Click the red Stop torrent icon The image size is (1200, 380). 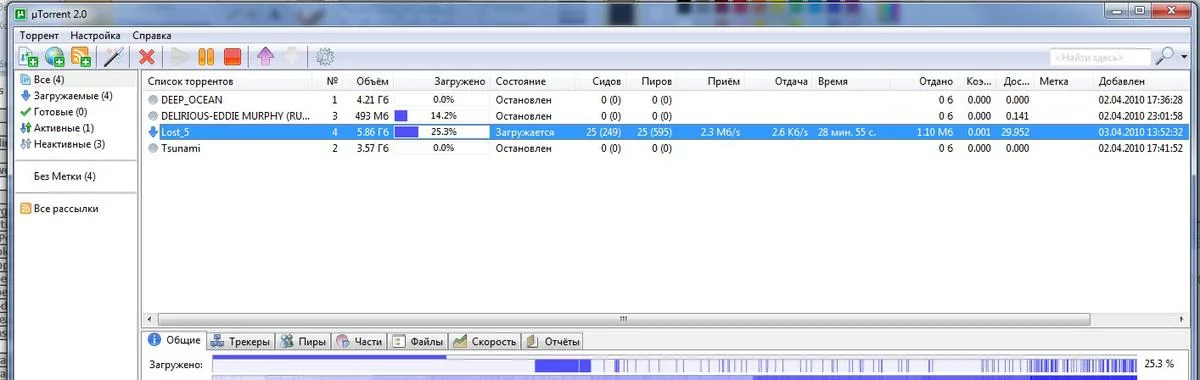[232, 58]
